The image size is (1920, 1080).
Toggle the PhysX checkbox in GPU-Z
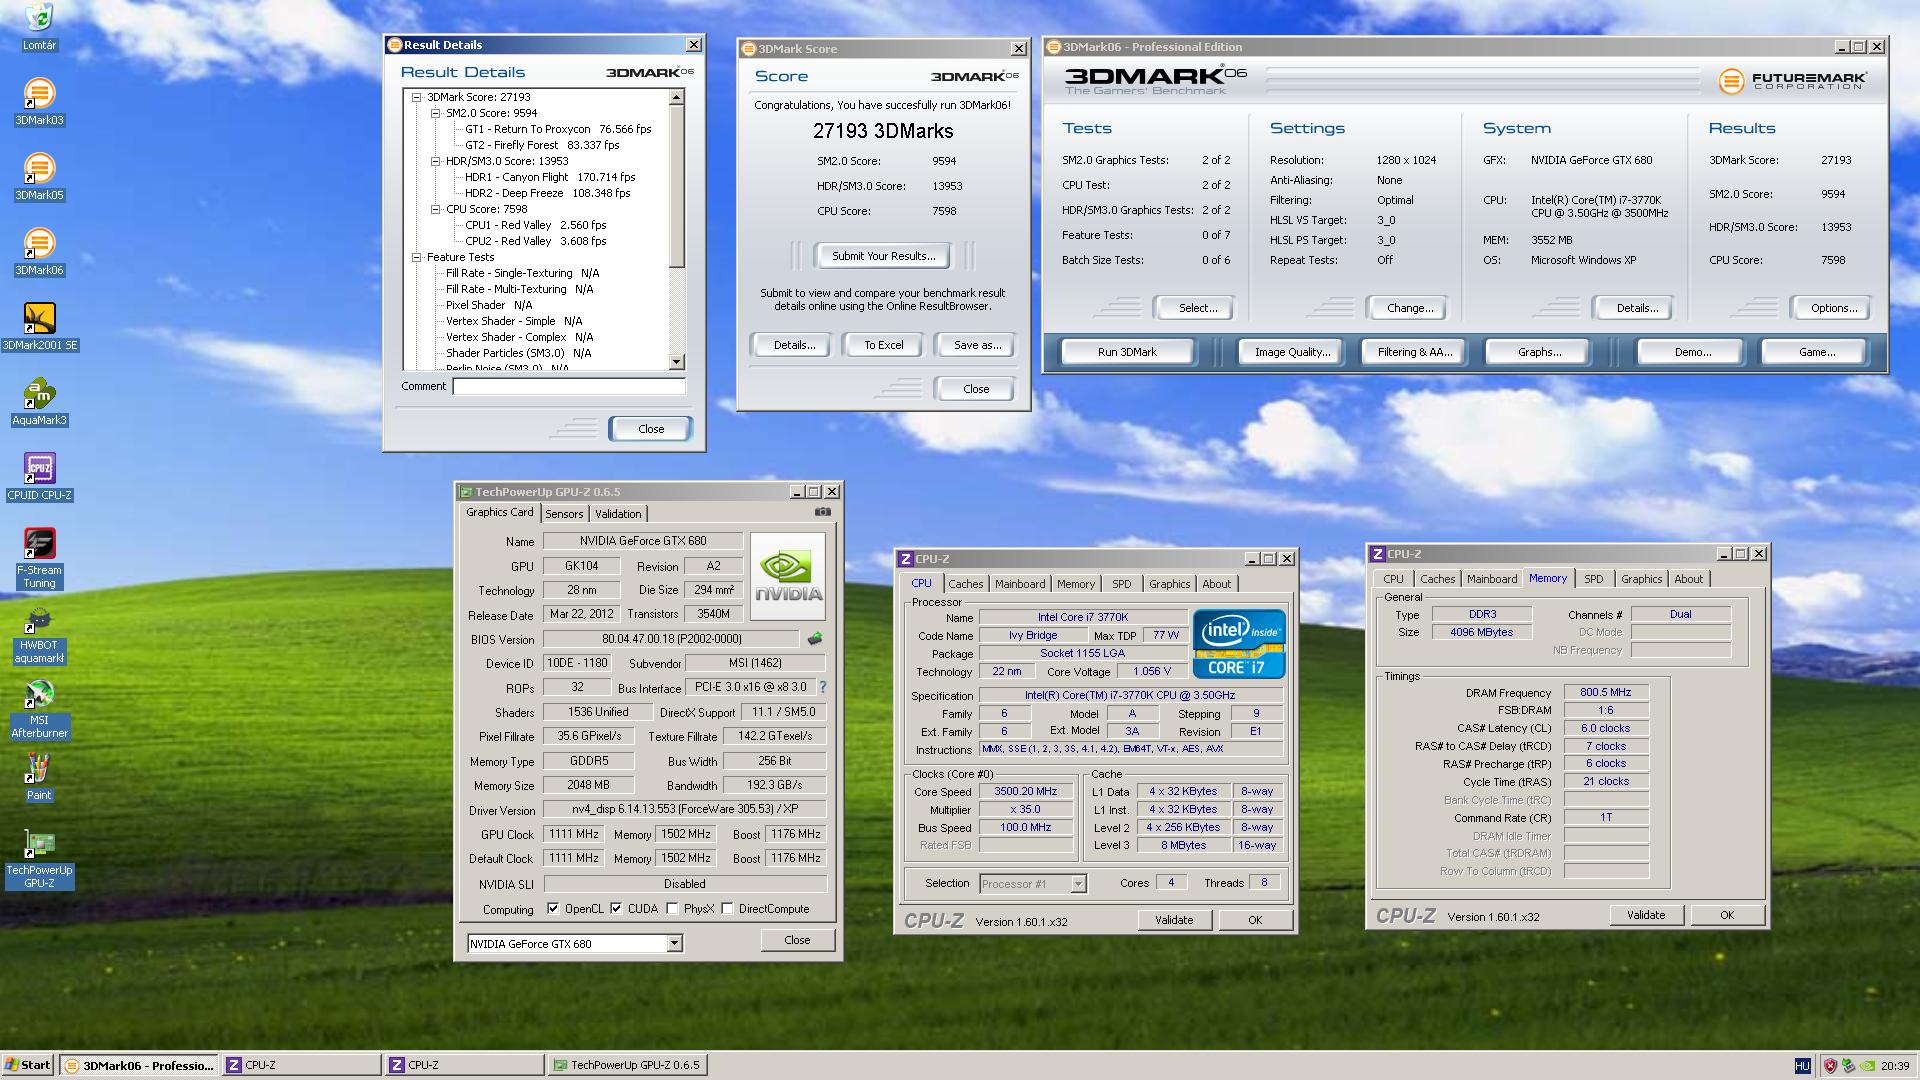(672, 909)
